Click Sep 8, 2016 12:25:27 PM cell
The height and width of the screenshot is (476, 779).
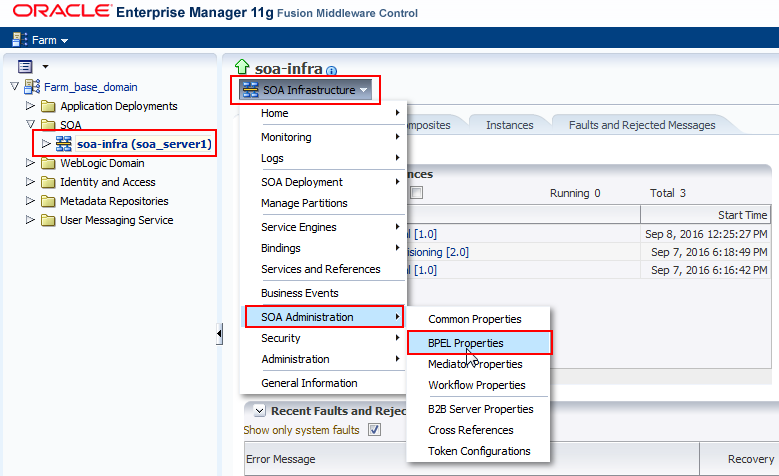point(706,234)
